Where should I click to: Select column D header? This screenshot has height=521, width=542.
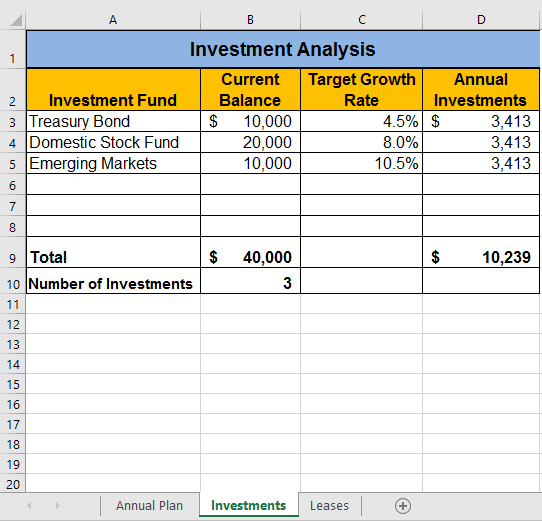481,20
